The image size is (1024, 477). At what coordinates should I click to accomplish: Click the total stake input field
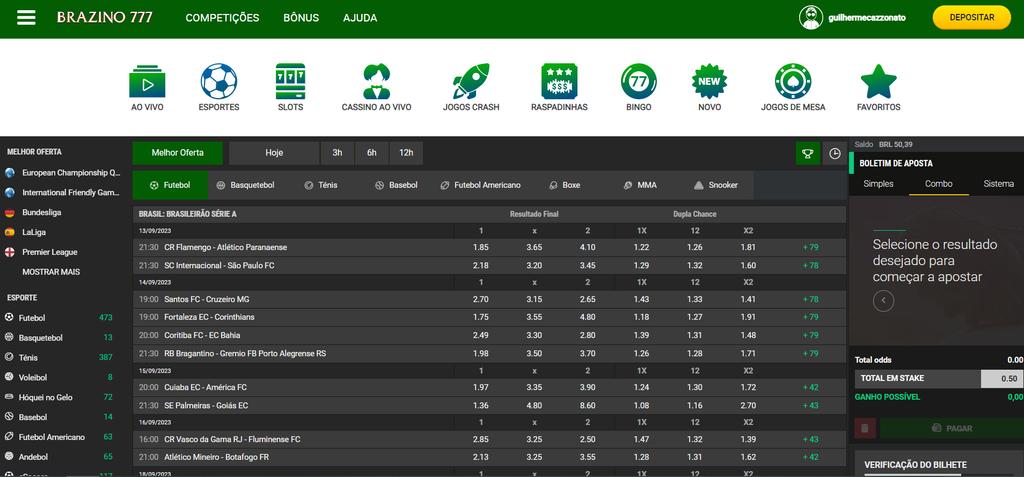click(x=1001, y=378)
